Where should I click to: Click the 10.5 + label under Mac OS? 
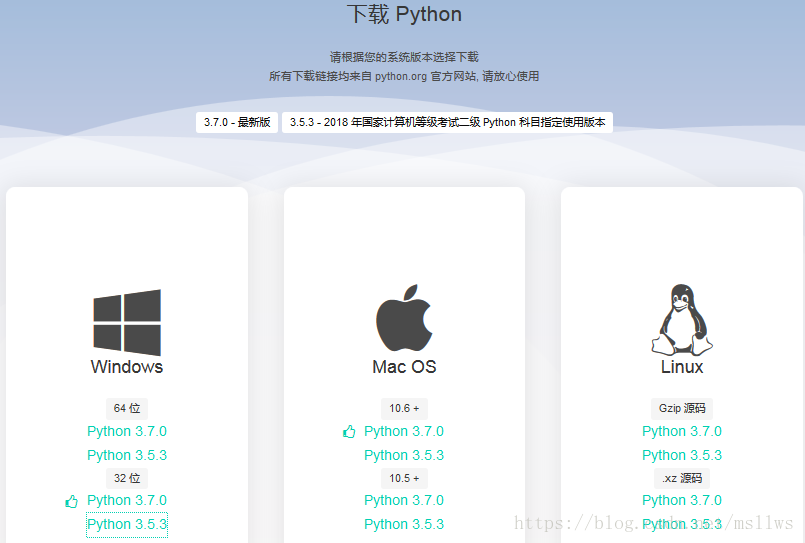[x=404, y=478]
